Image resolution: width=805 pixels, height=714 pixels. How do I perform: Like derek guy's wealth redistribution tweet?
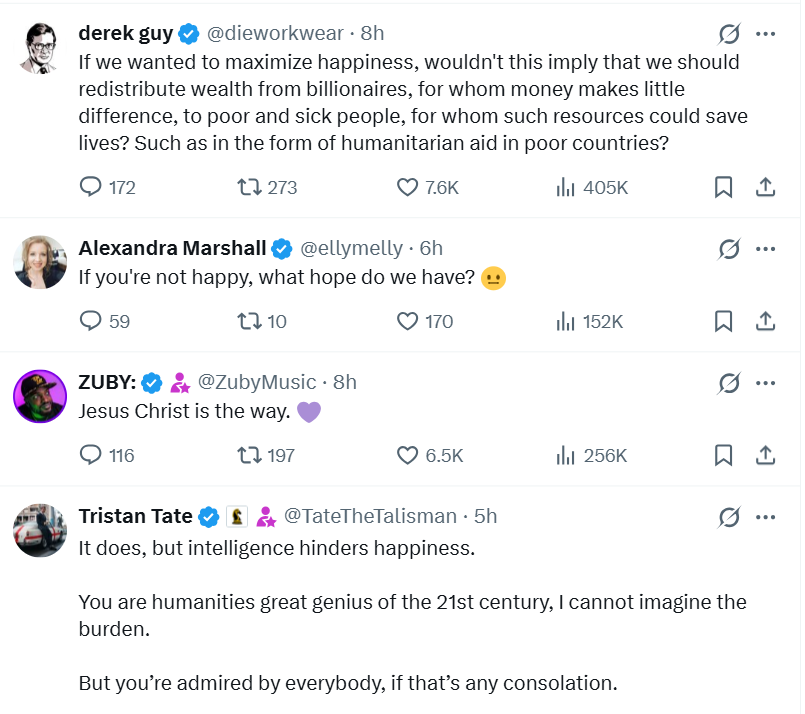407,187
